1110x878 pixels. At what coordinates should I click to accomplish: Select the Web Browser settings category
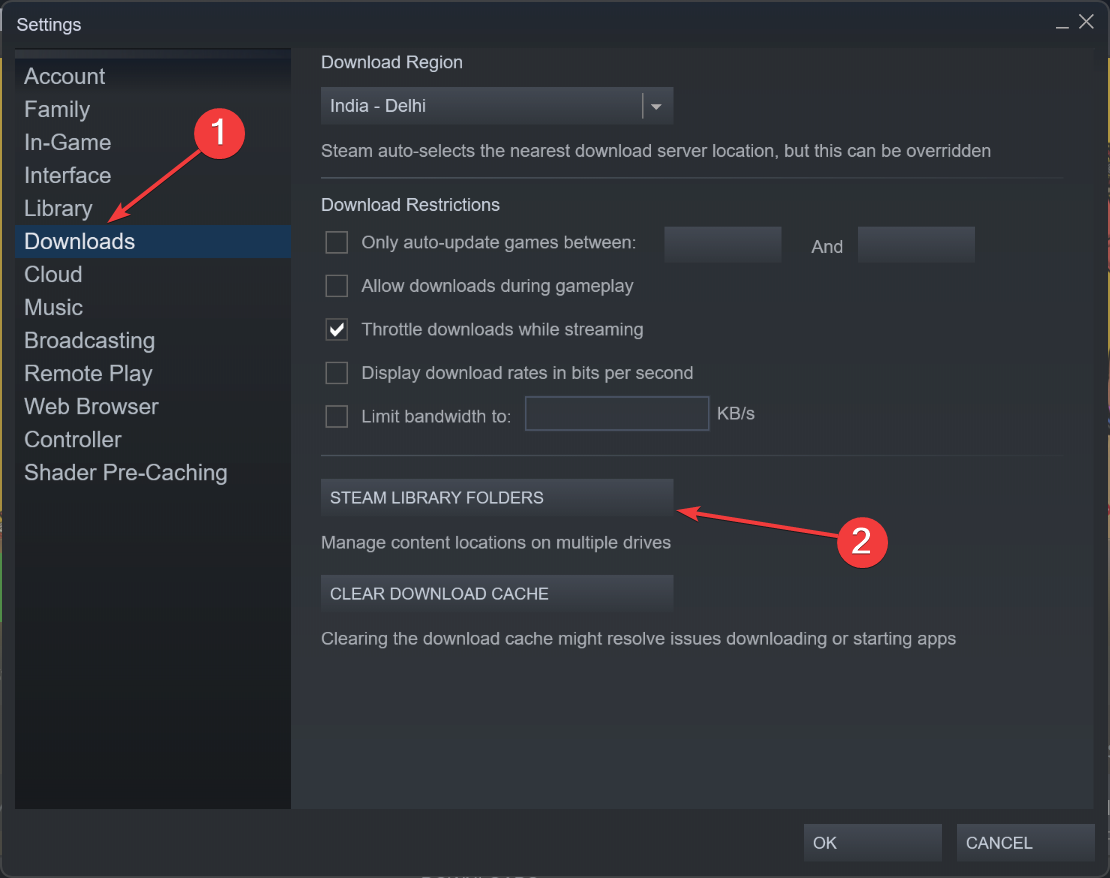91,406
